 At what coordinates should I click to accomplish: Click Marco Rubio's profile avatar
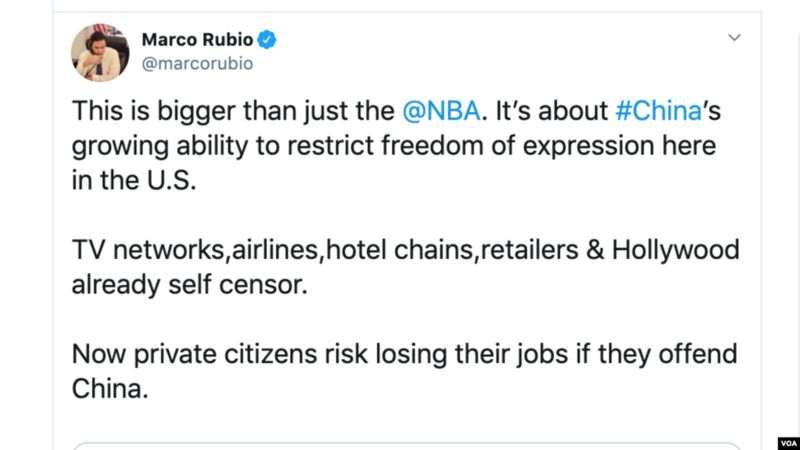(x=100, y=53)
